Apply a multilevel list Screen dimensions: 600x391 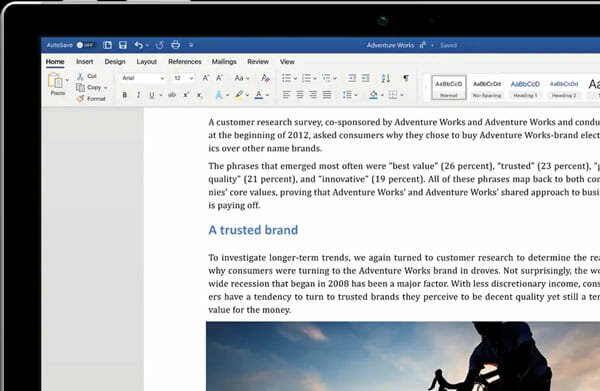click(326, 78)
